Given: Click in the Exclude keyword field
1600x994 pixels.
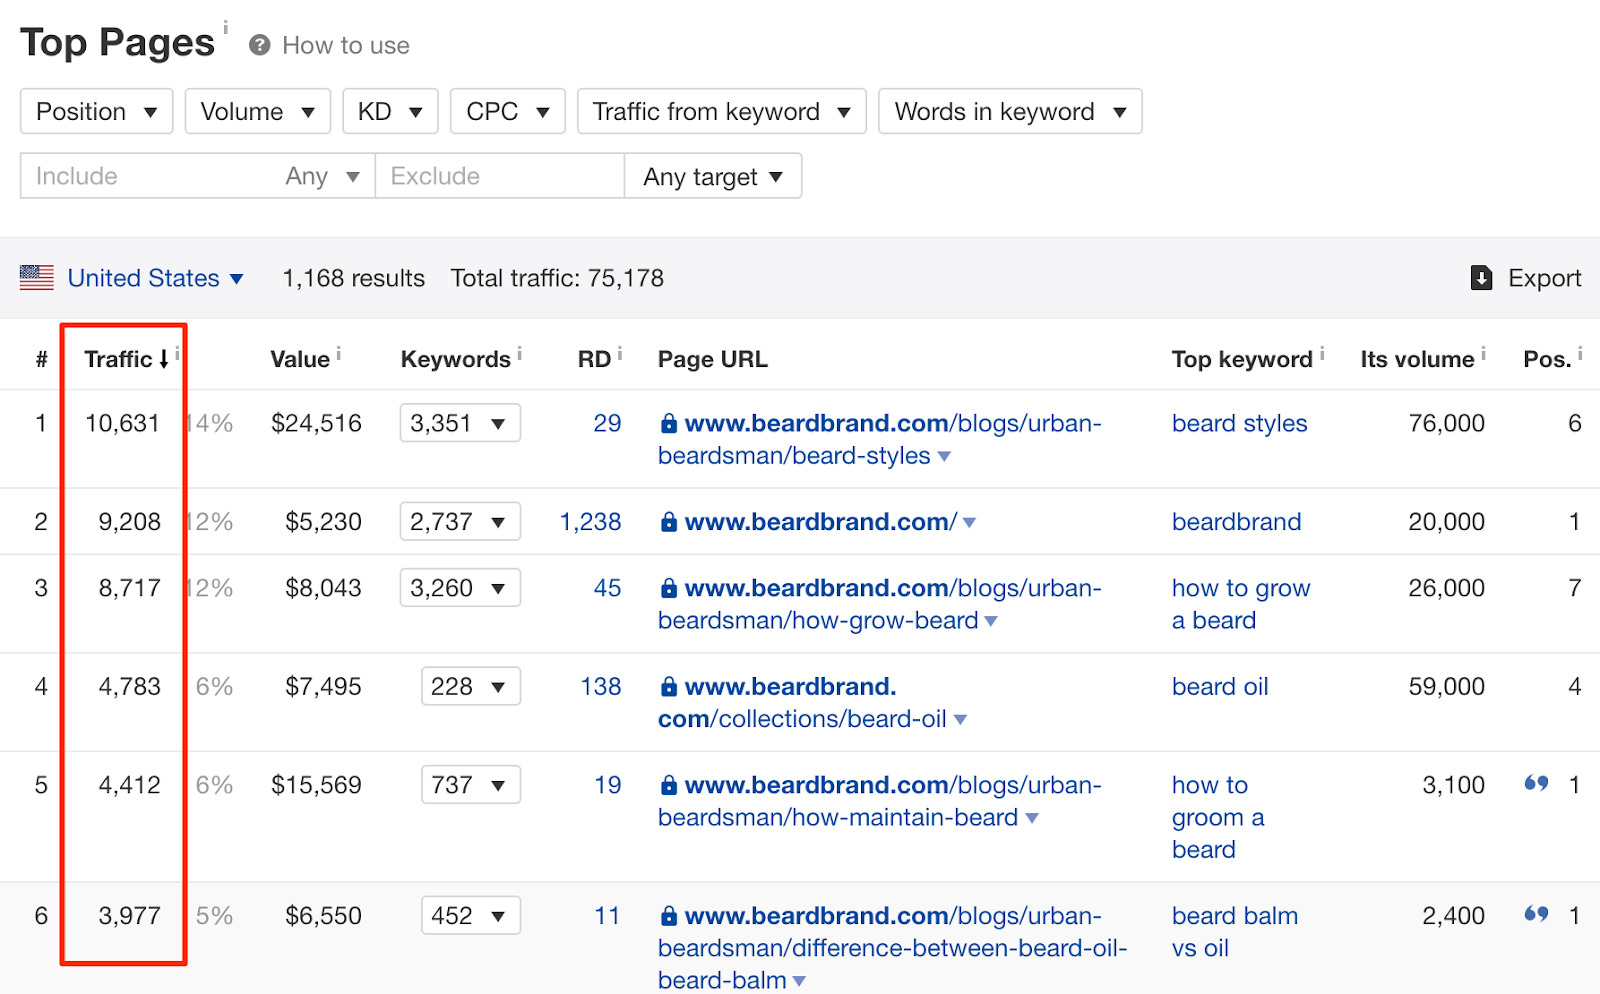Looking at the screenshot, I should [500, 176].
